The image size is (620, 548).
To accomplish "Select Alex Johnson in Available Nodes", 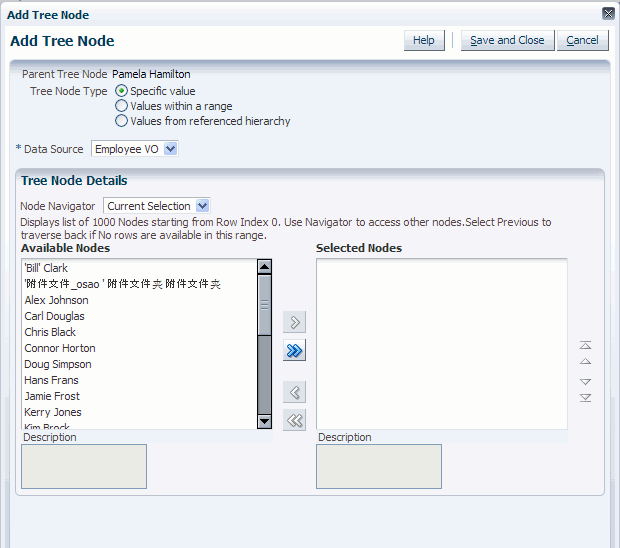I will (x=139, y=300).
